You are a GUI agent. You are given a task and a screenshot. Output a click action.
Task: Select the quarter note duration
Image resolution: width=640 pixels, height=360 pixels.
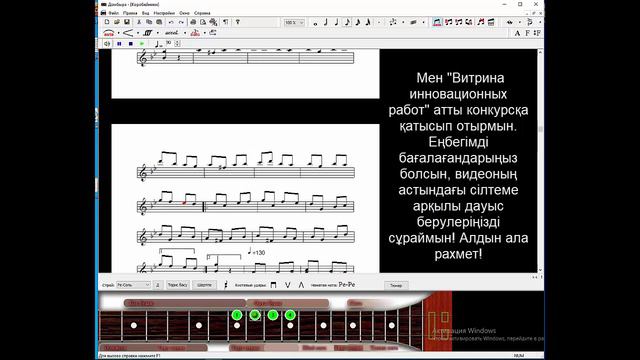click(336, 22)
